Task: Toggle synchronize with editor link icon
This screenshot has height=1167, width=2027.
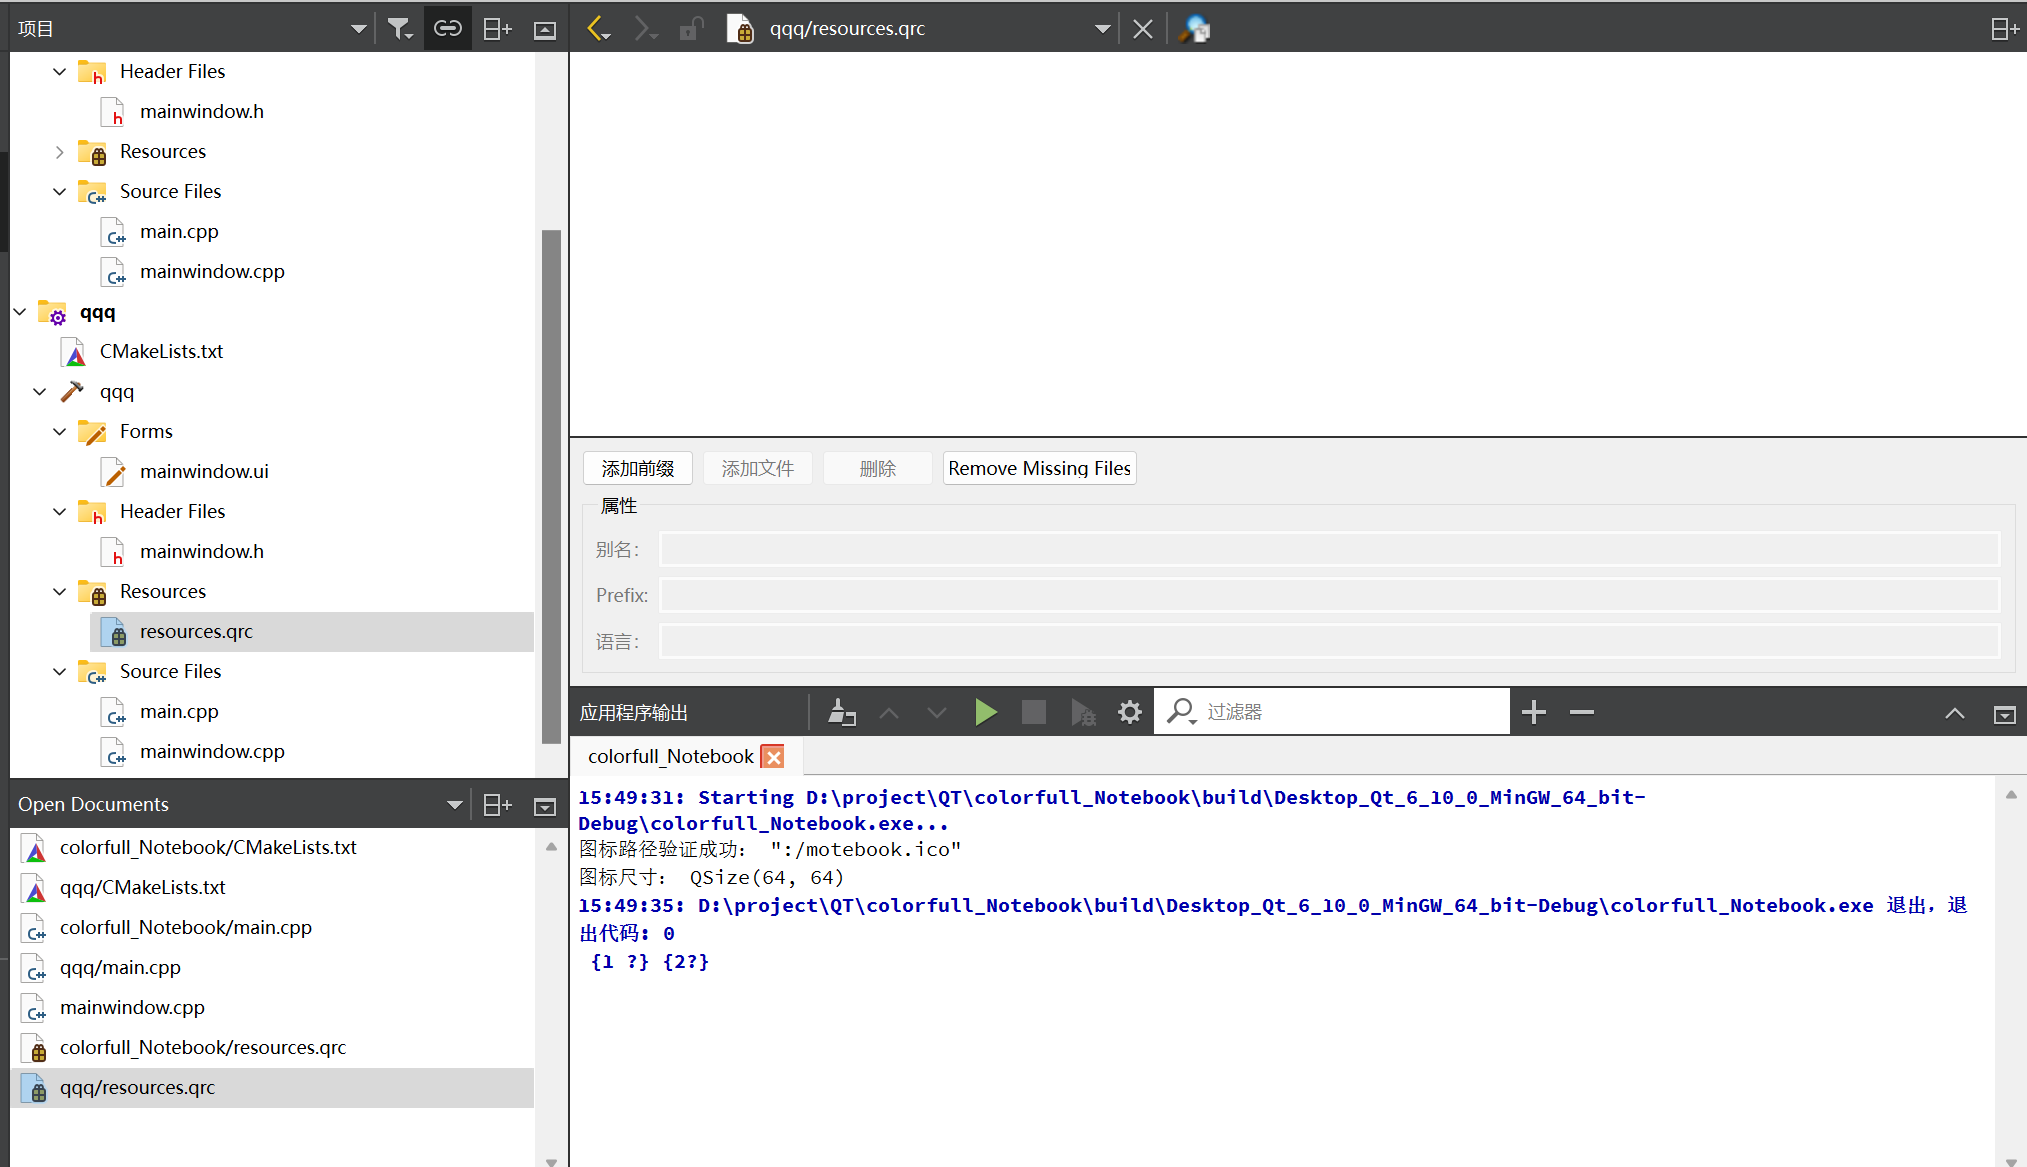Action: (447, 29)
